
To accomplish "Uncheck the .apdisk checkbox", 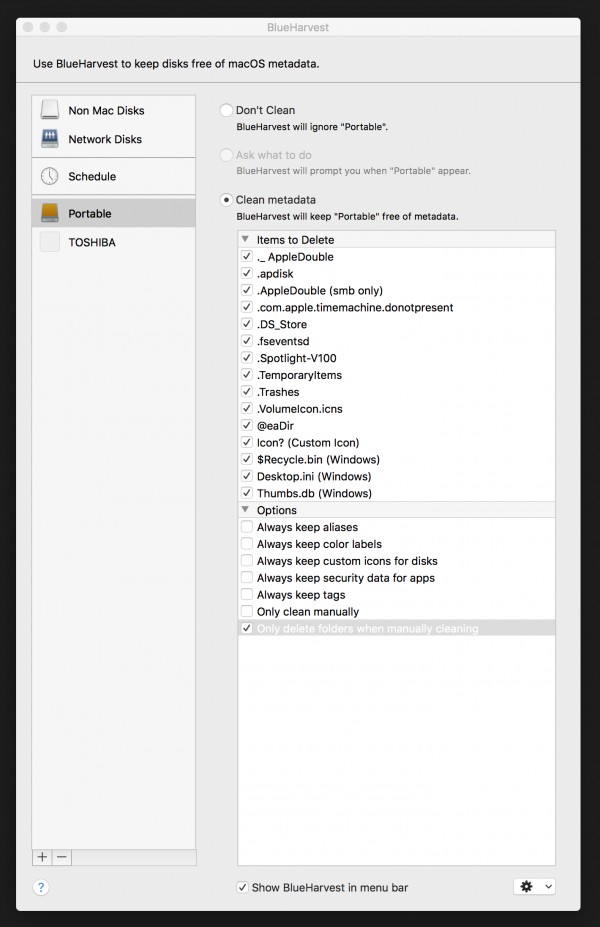I will [247, 273].
